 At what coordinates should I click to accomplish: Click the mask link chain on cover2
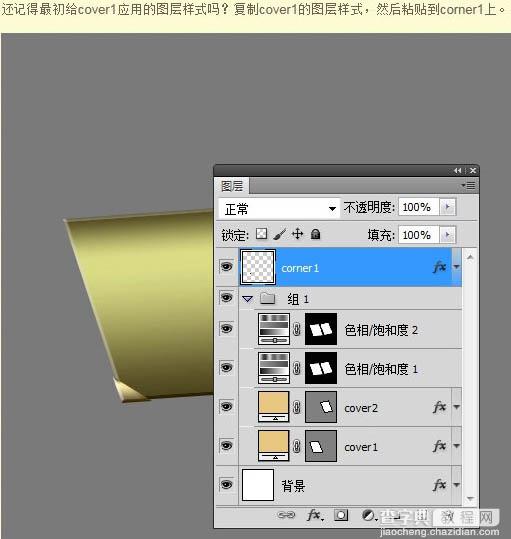click(297, 407)
